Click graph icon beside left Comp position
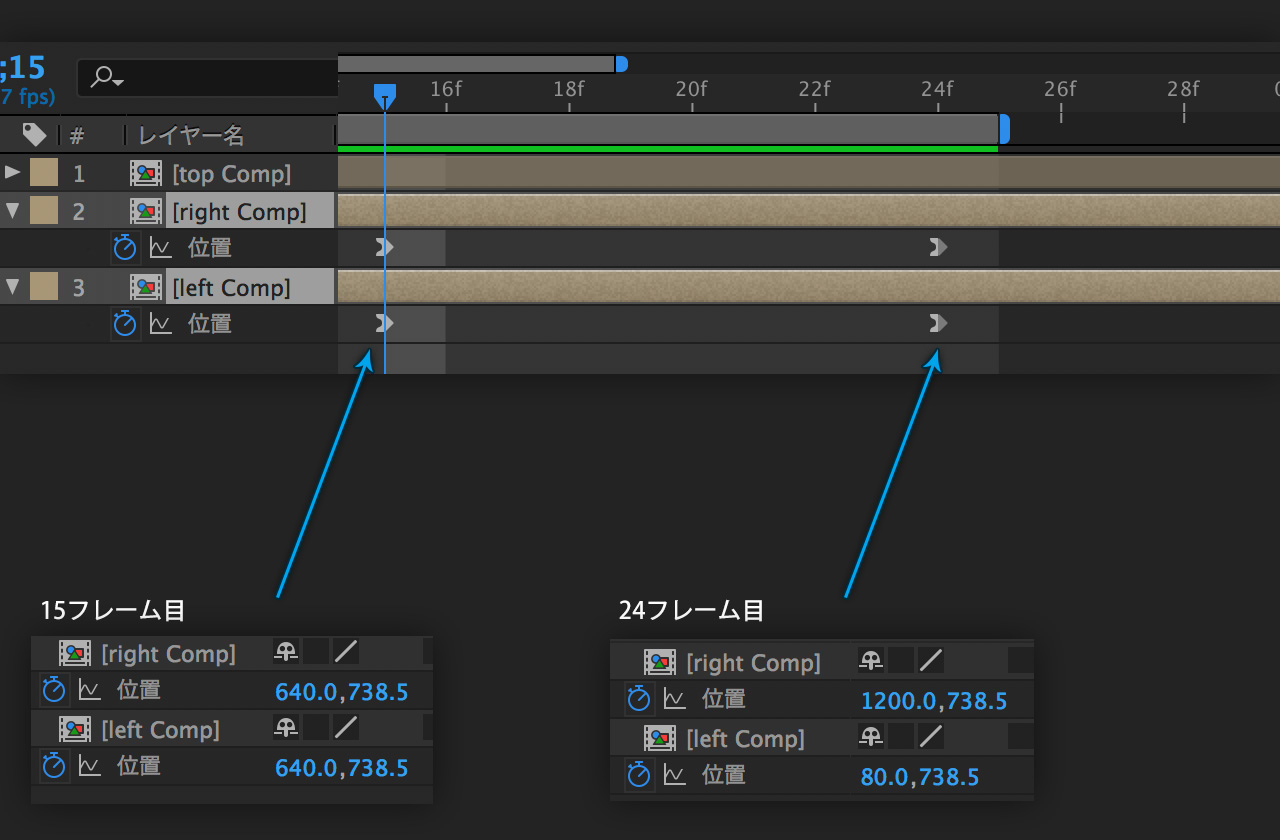1280x840 pixels. point(160,324)
